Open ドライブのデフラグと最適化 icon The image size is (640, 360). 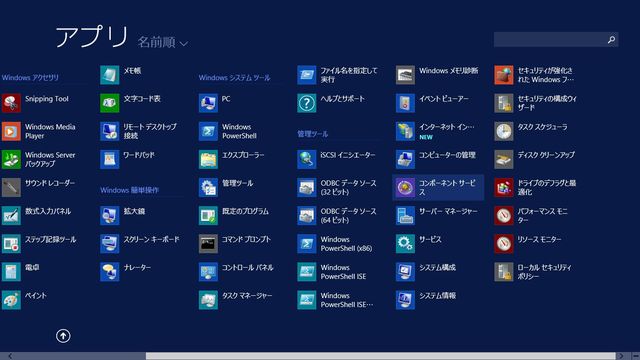click(x=504, y=187)
